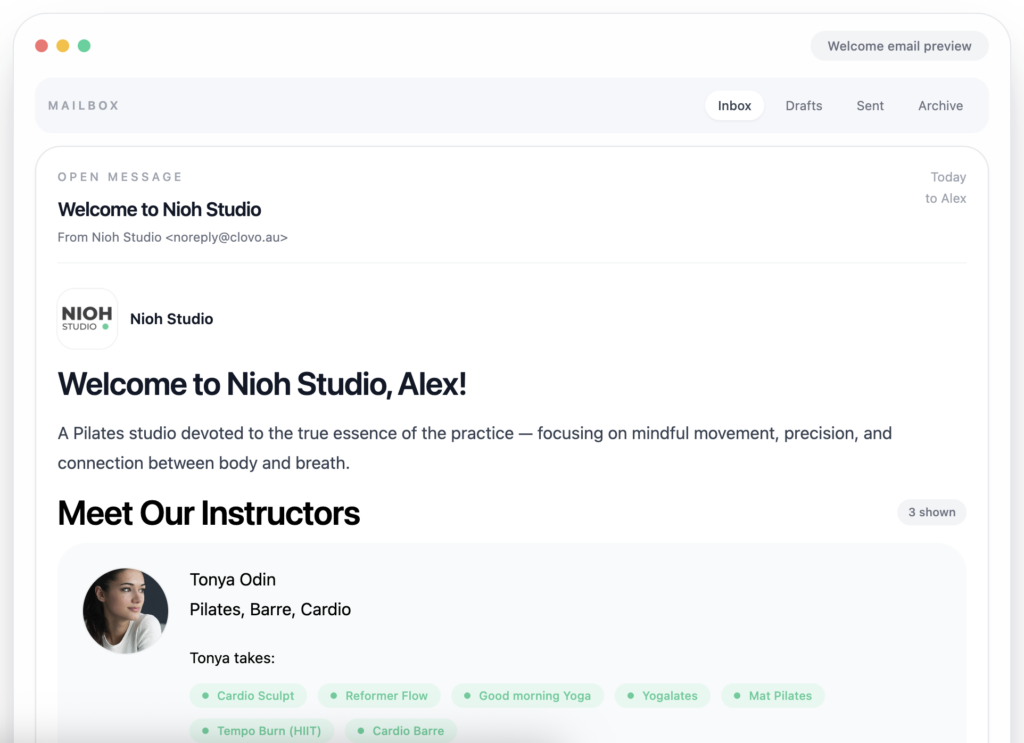Click the red close window dot
Image resolution: width=1024 pixels, height=743 pixels.
coord(41,46)
